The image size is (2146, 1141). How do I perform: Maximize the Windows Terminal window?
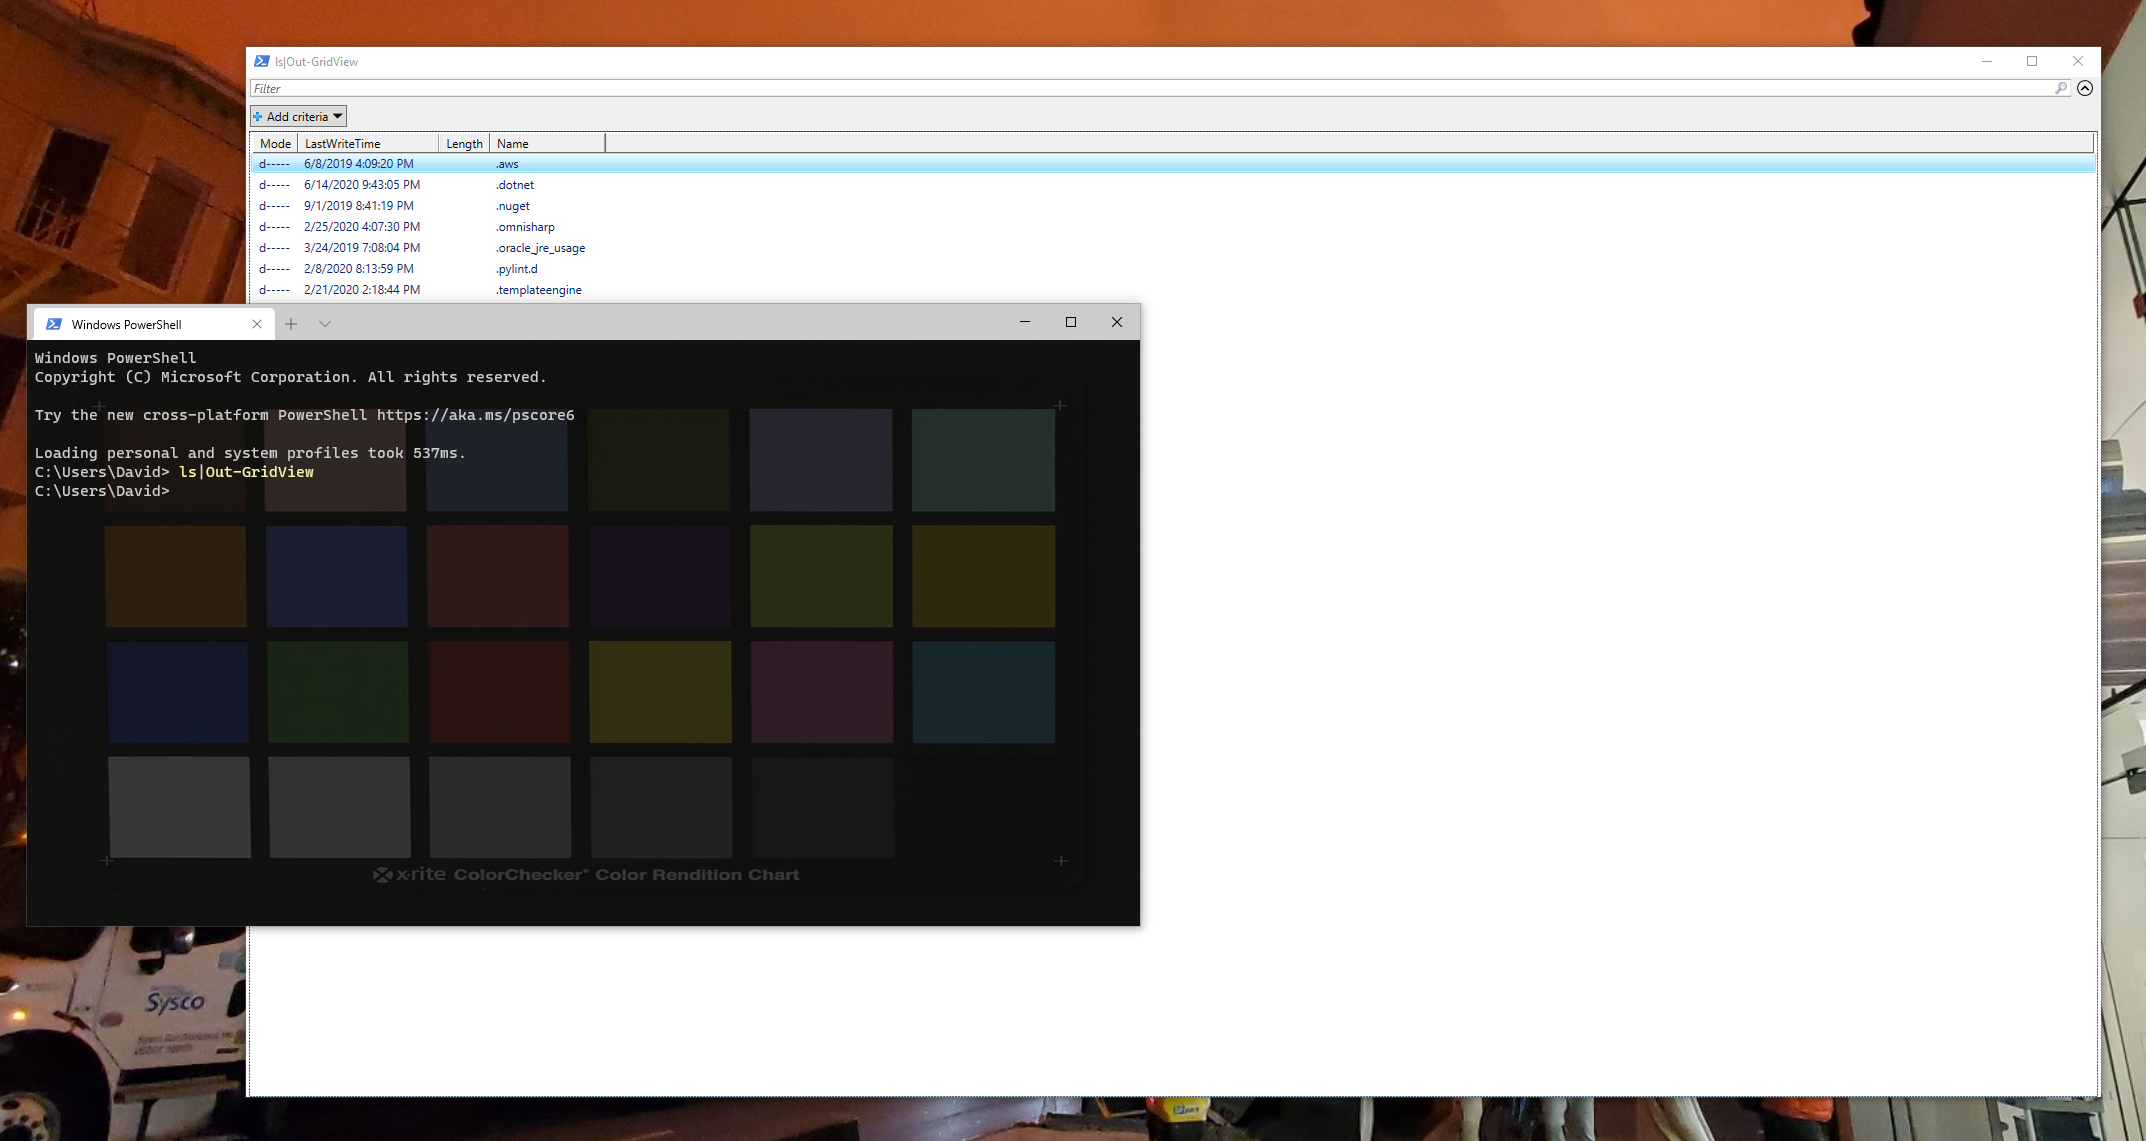[x=1071, y=322]
